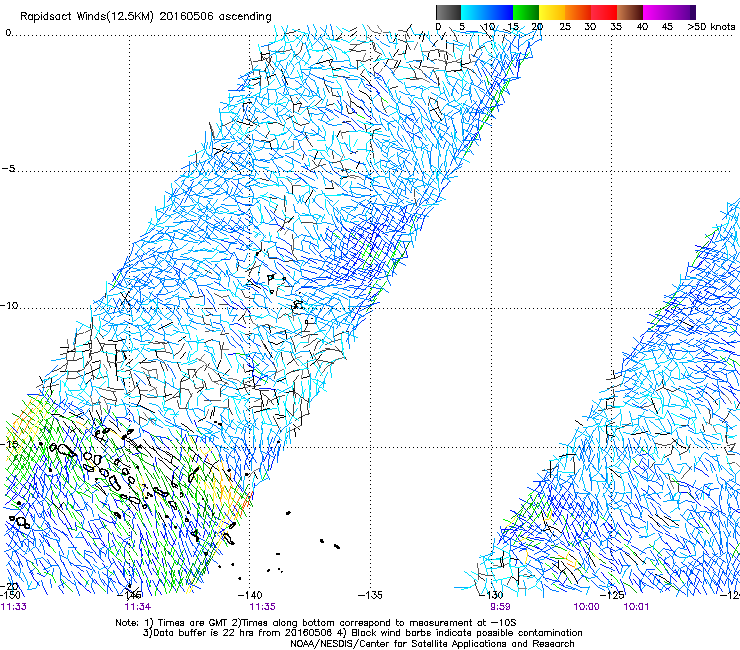Select the orange 25-30 knots legend swatch

coord(578,12)
